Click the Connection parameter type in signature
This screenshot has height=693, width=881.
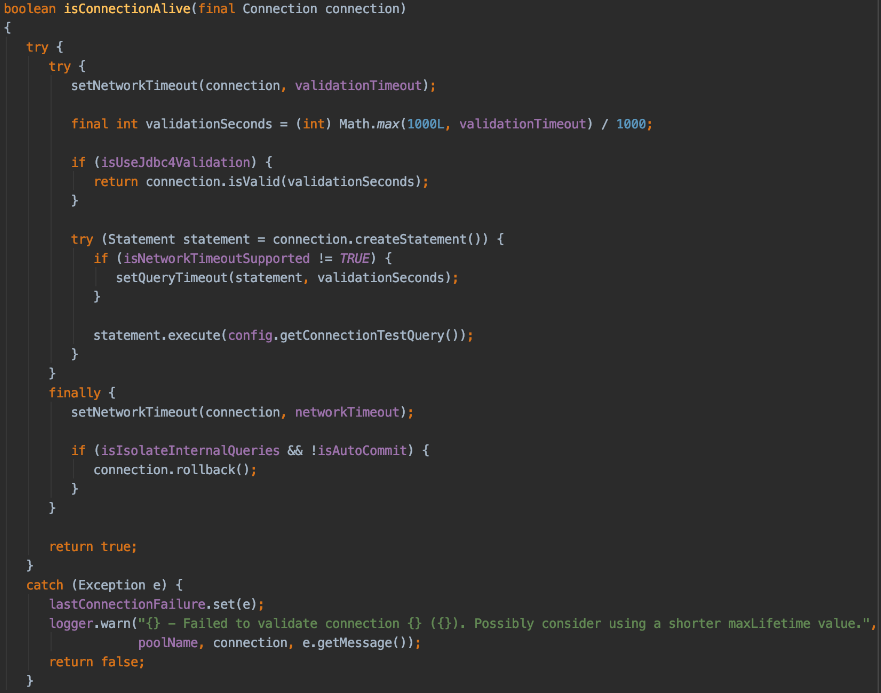pyautogui.click(x=280, y=9)
